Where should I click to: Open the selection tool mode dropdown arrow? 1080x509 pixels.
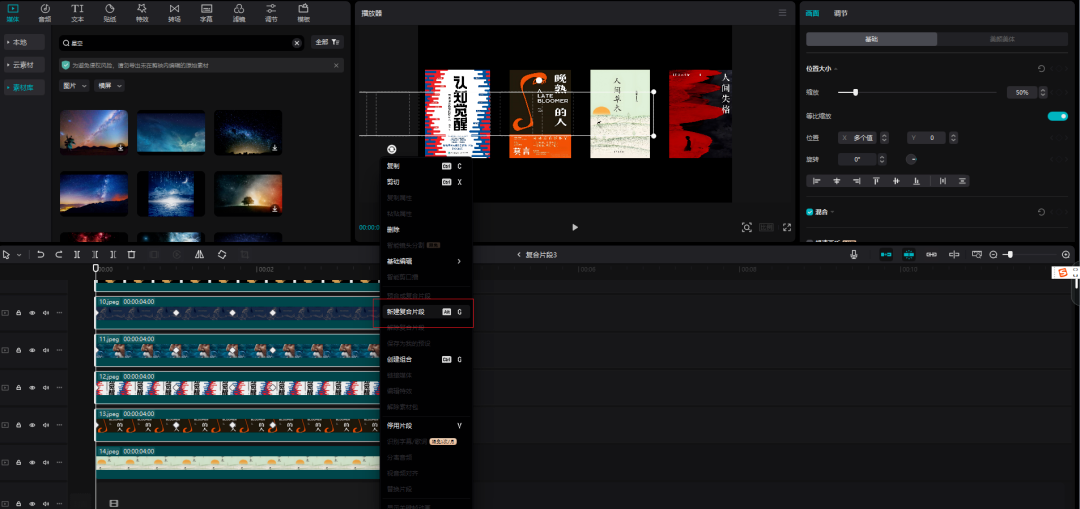[19, 255]
